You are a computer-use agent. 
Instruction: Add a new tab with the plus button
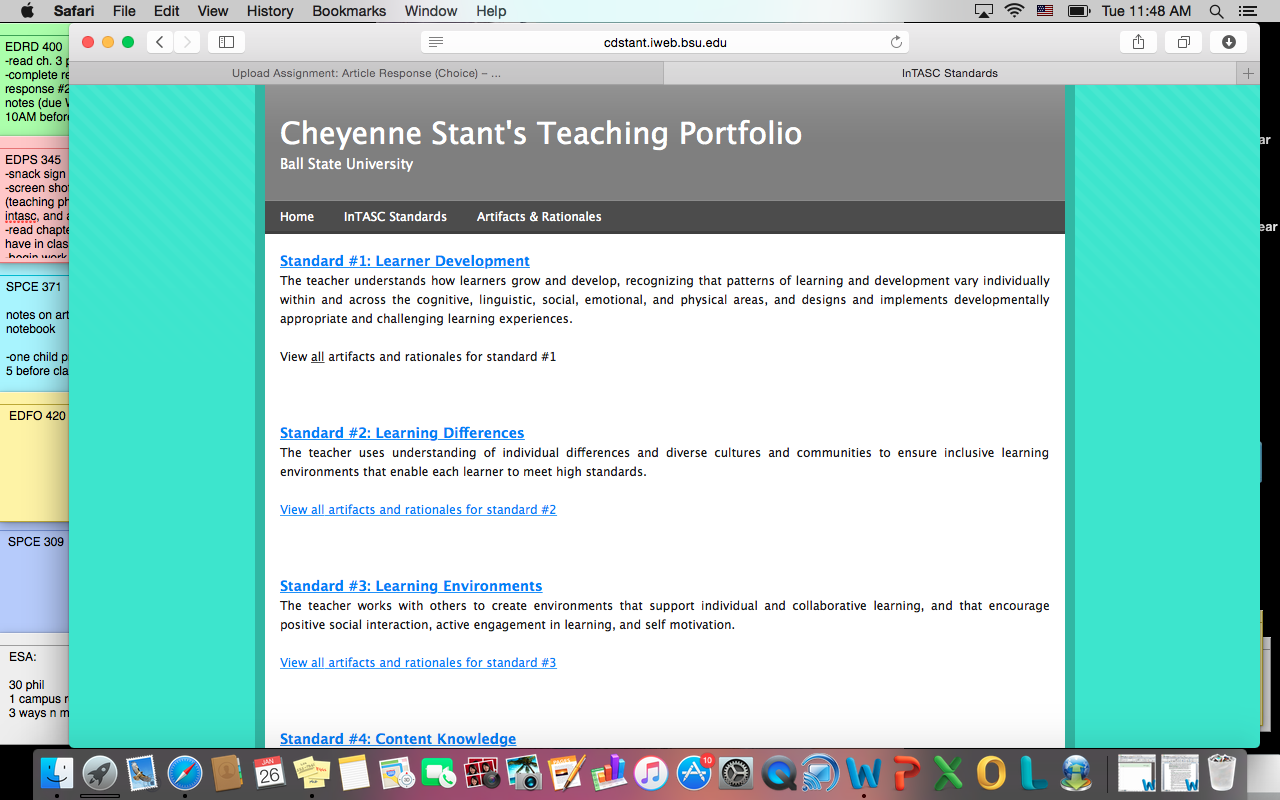[x=1247, y=73]
